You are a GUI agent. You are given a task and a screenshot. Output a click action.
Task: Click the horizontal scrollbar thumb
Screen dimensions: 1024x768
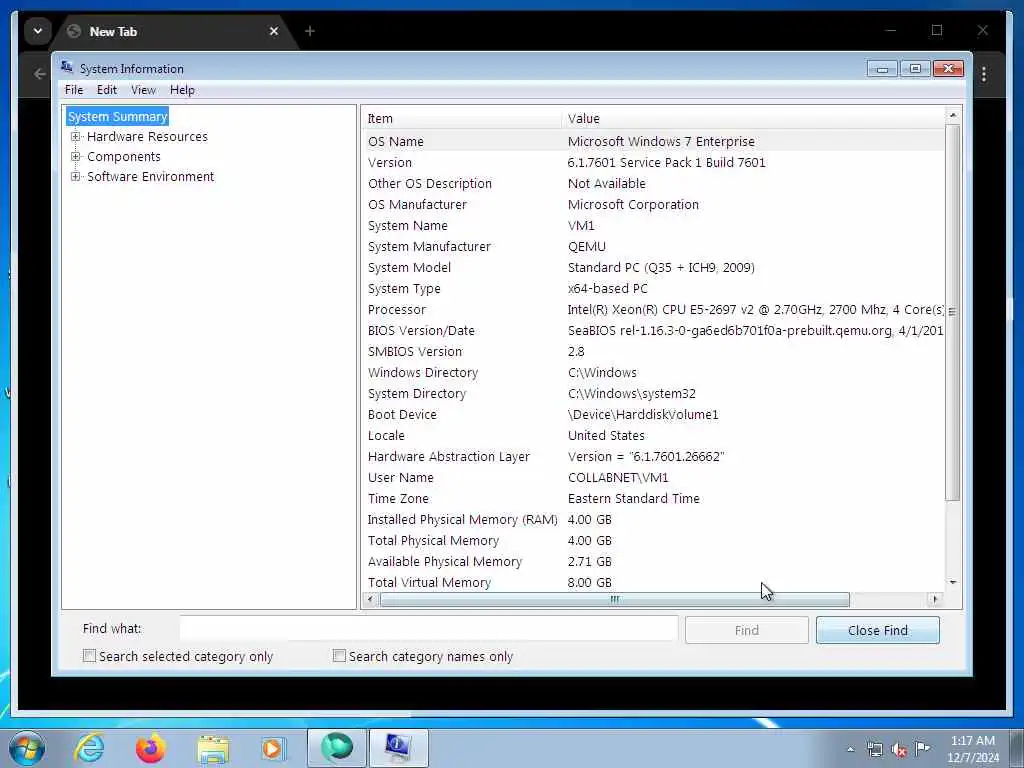point(615,599)
